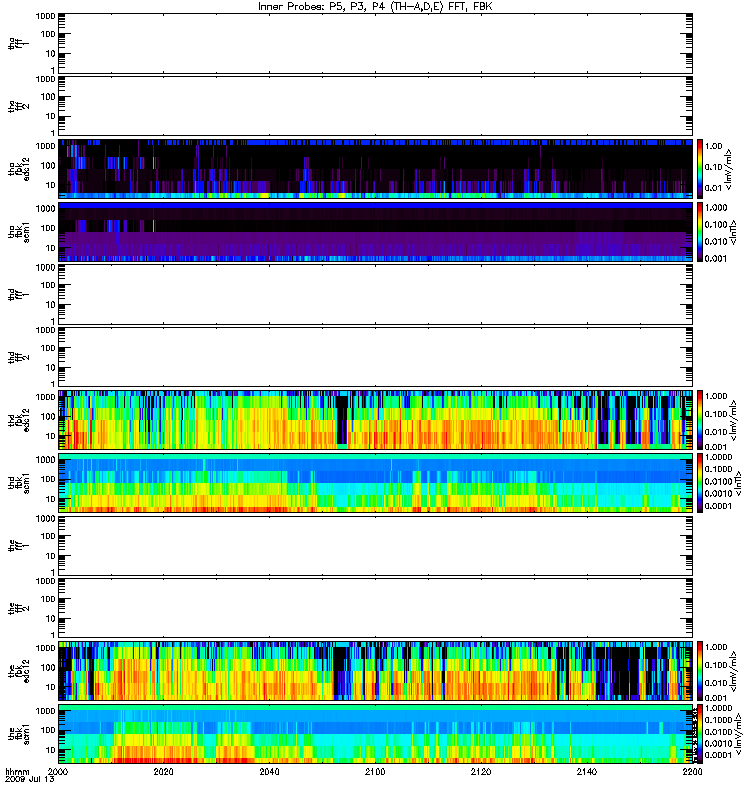Click the 'the' edc12 color bar
This screenshot has height=800, width=750.
pos(700,671)
